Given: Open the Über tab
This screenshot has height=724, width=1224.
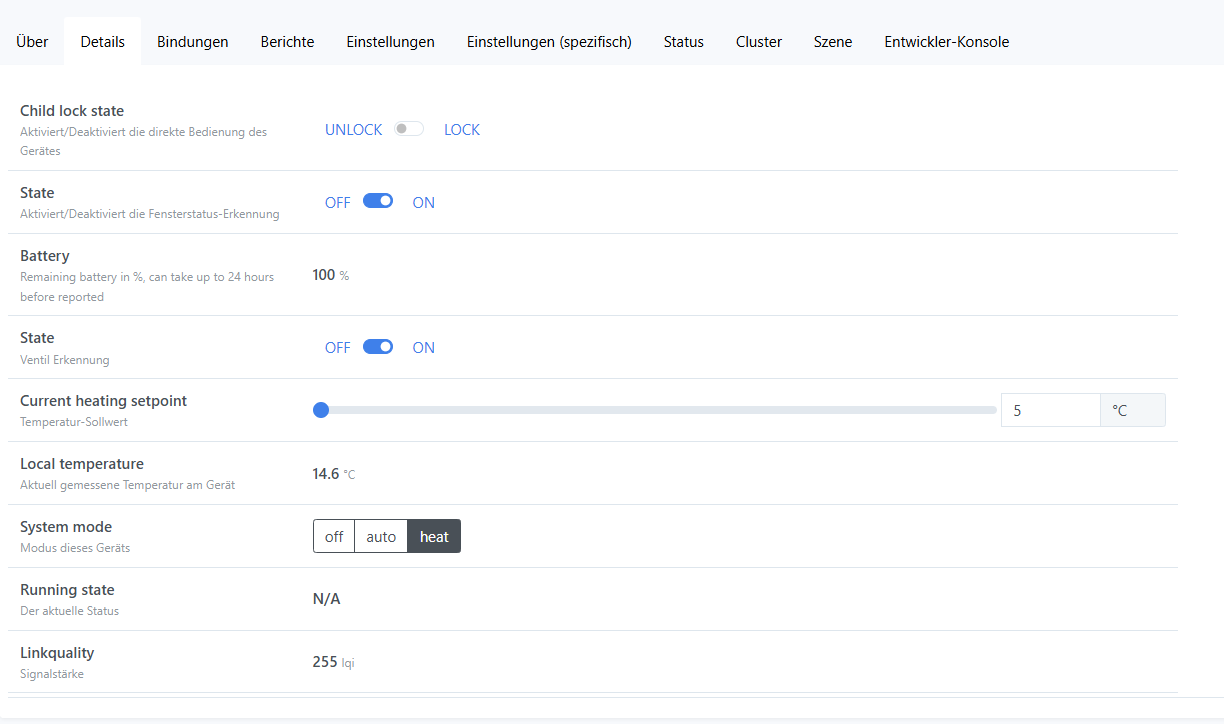Looking at the screenshot, I should point(32,42).
